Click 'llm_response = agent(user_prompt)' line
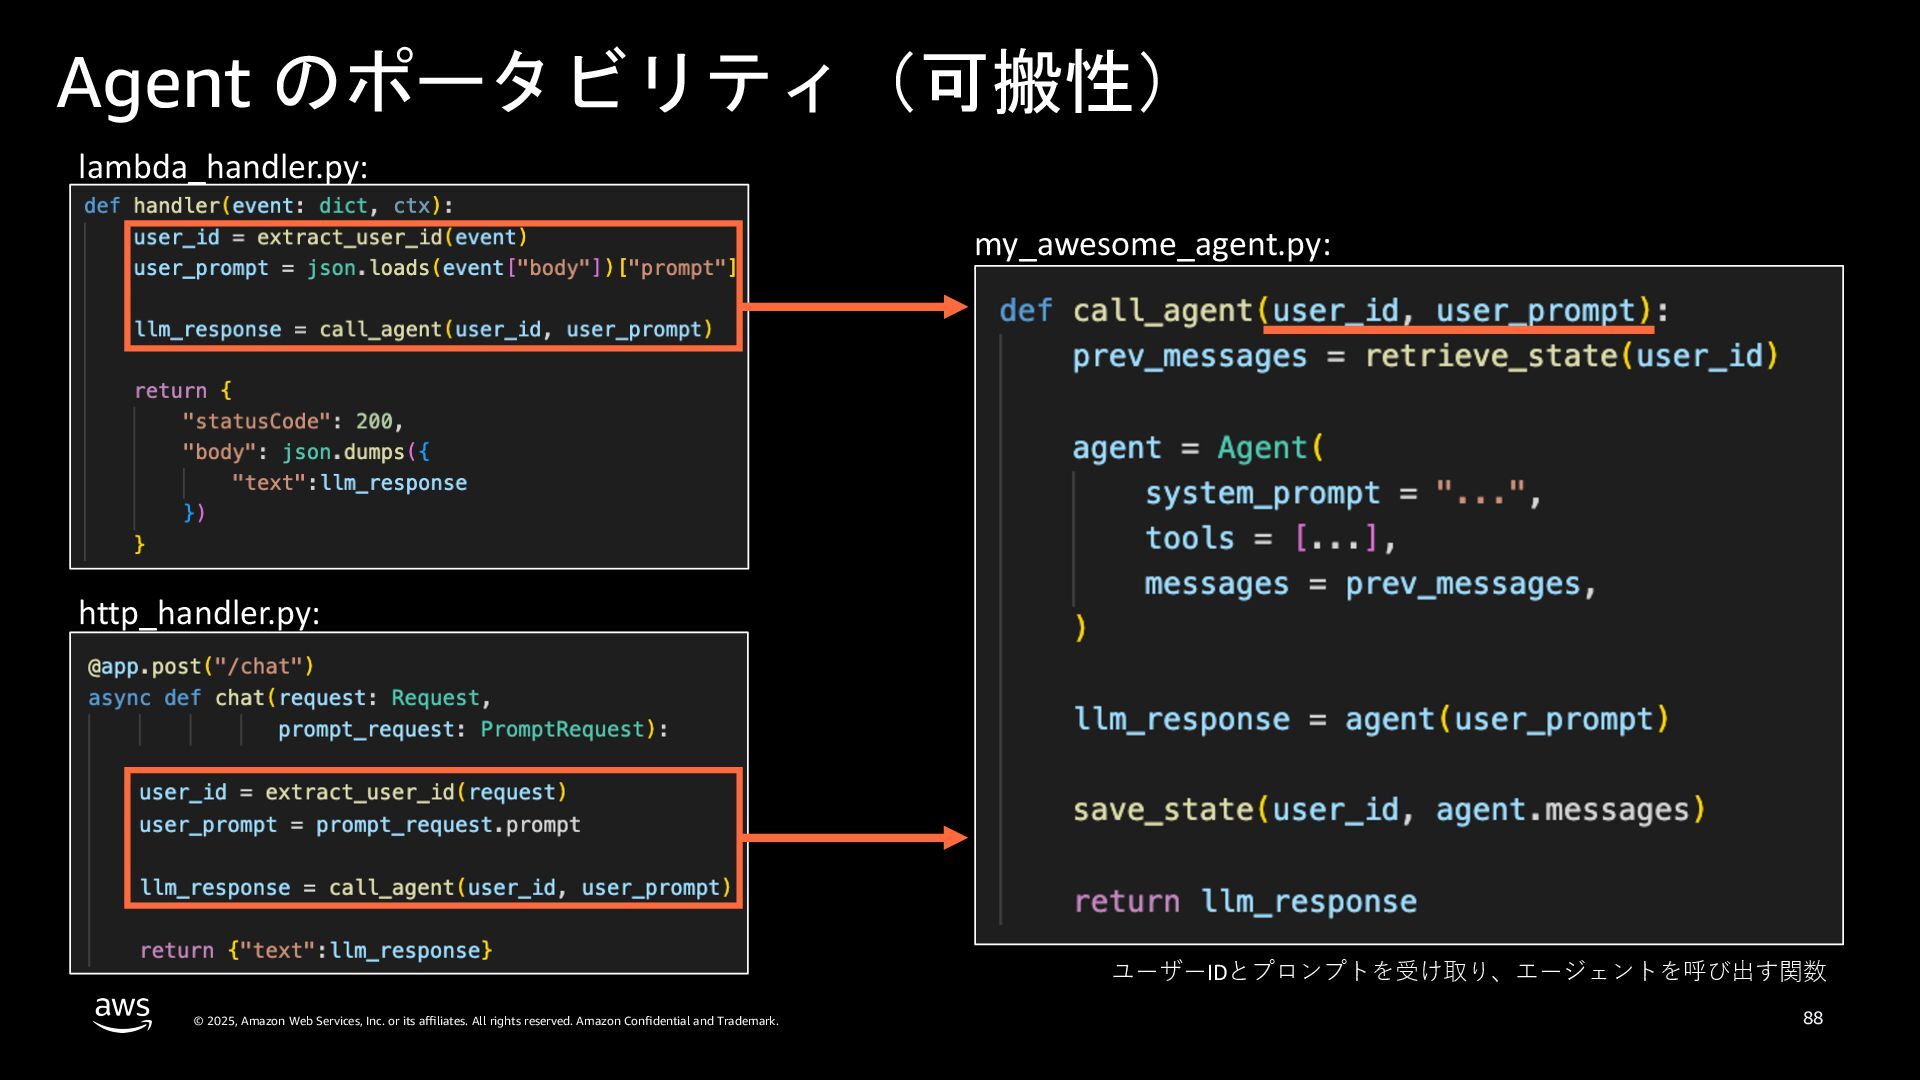The height and width of the screenshot is (1080, 1920). (x=1372, y=720)
